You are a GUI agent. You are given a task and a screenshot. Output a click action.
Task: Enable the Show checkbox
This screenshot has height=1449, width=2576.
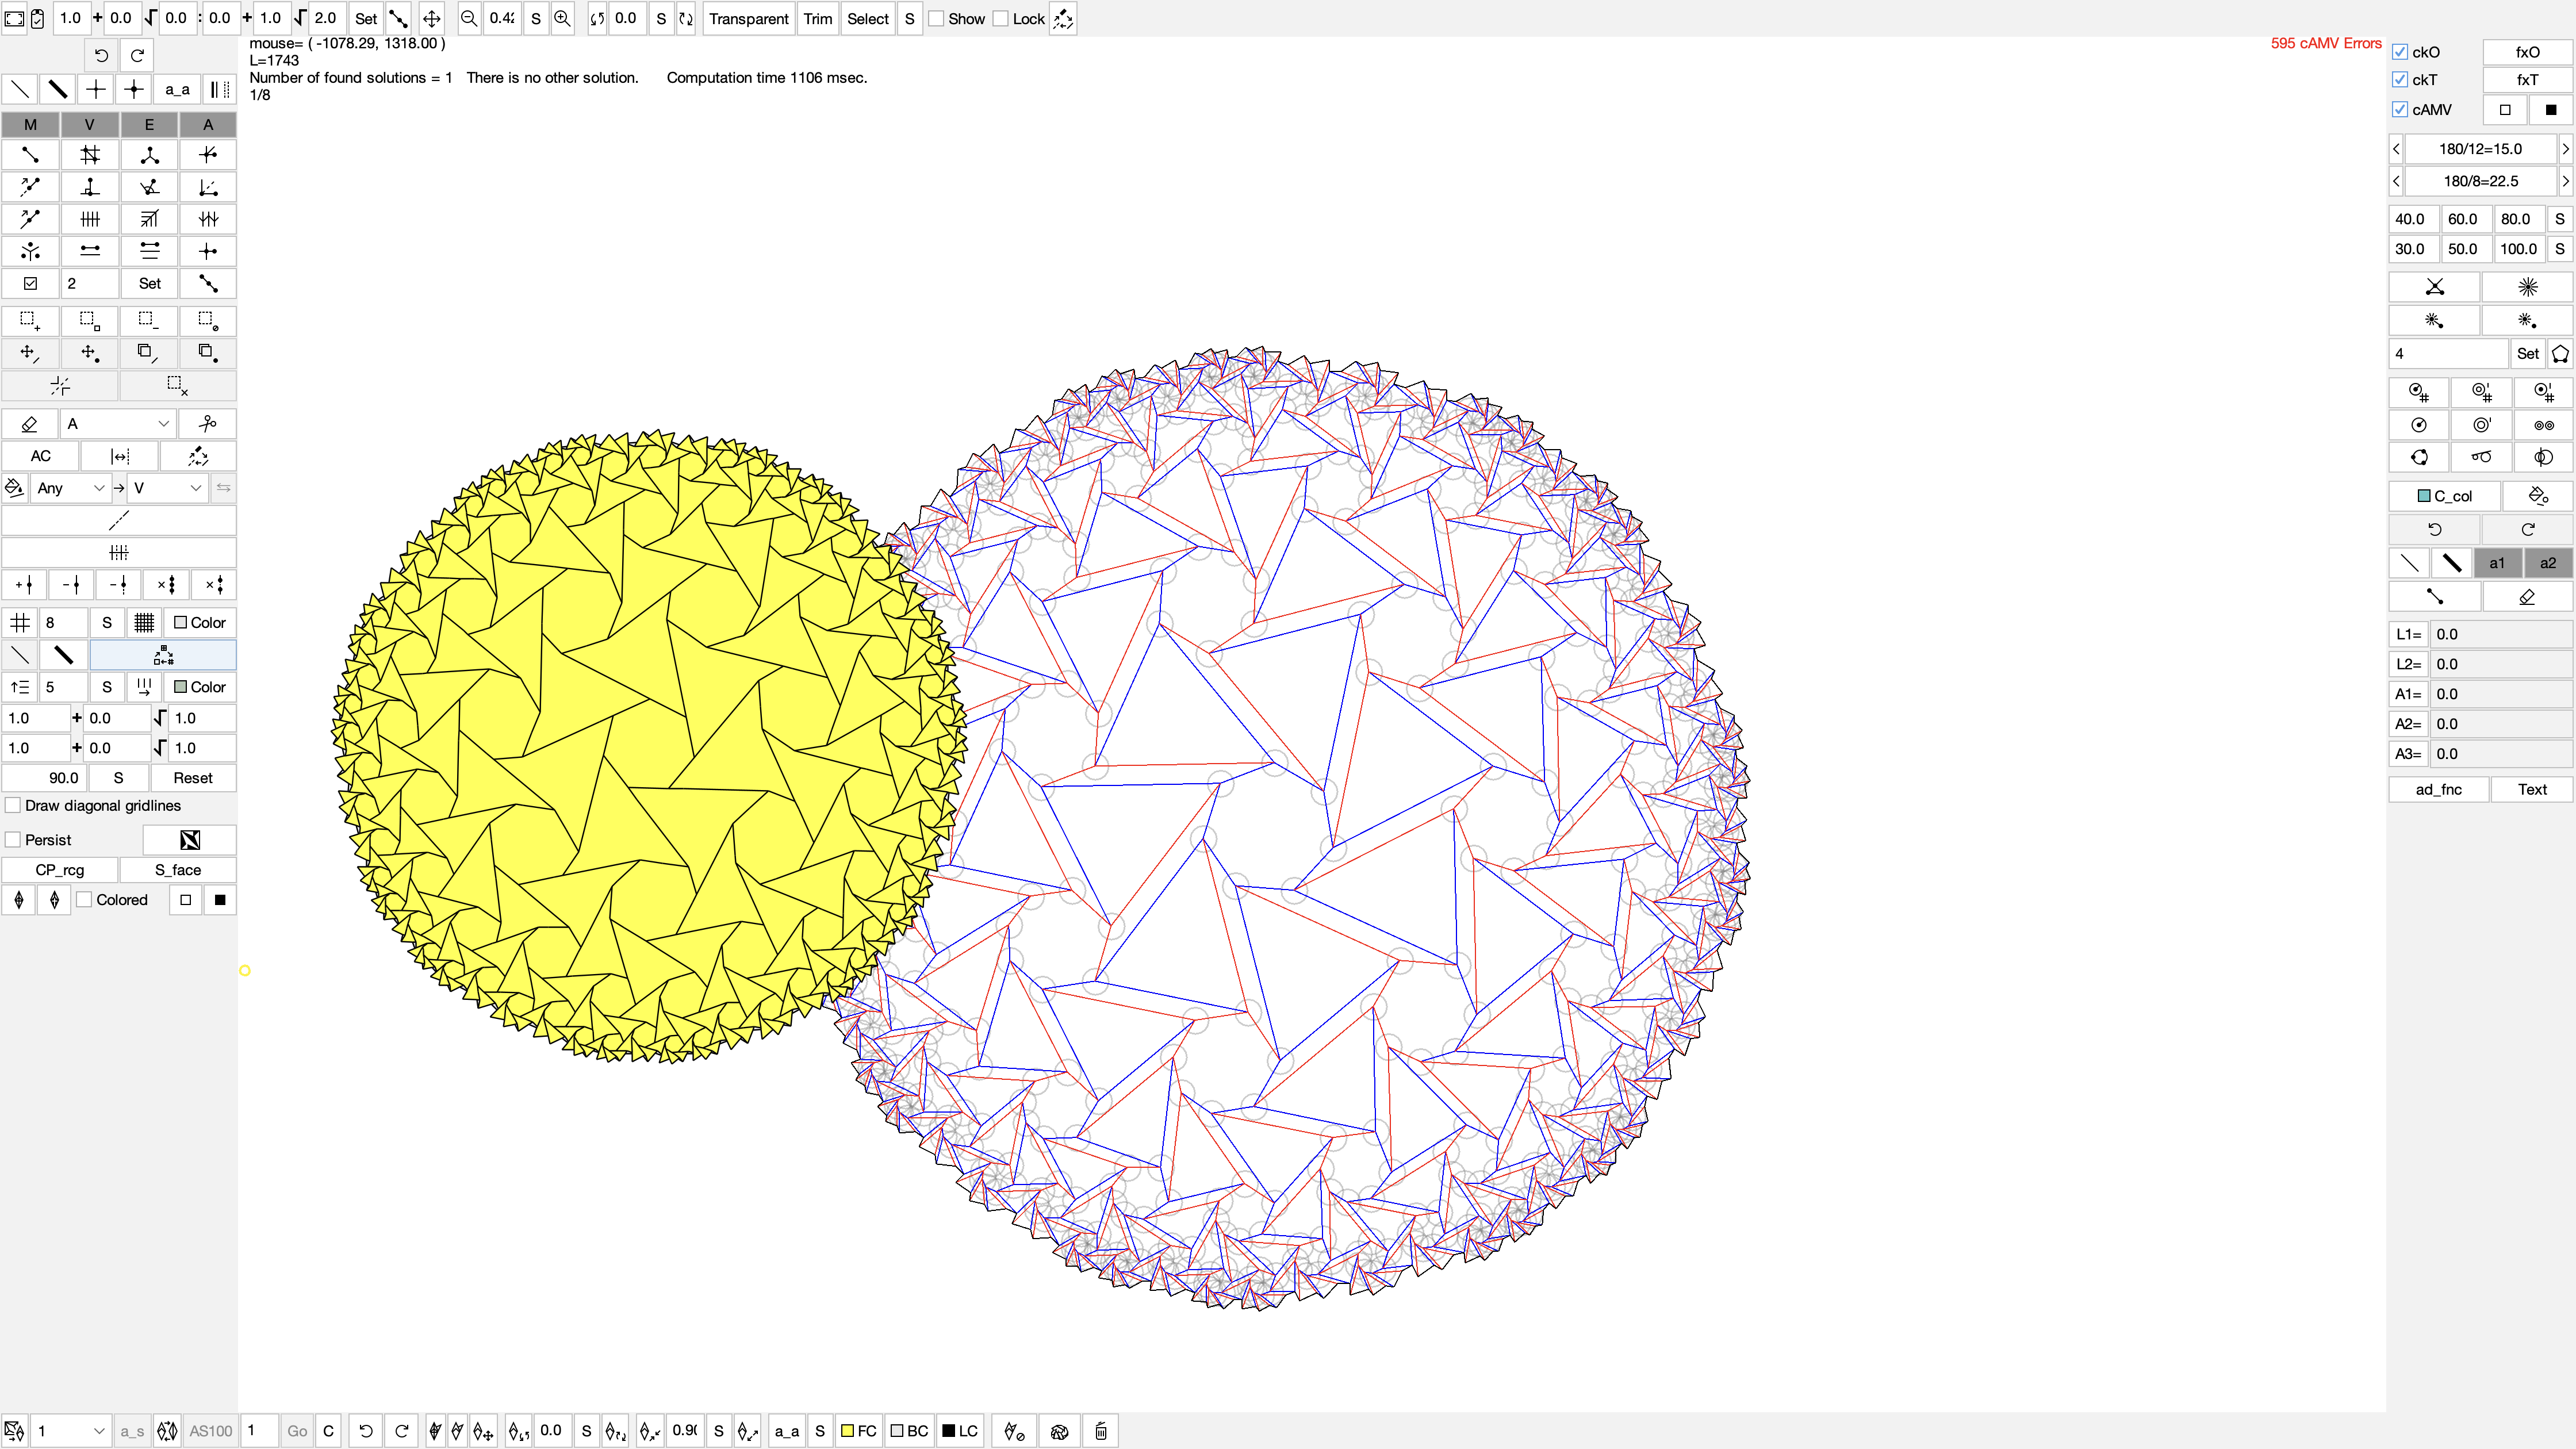937,18
